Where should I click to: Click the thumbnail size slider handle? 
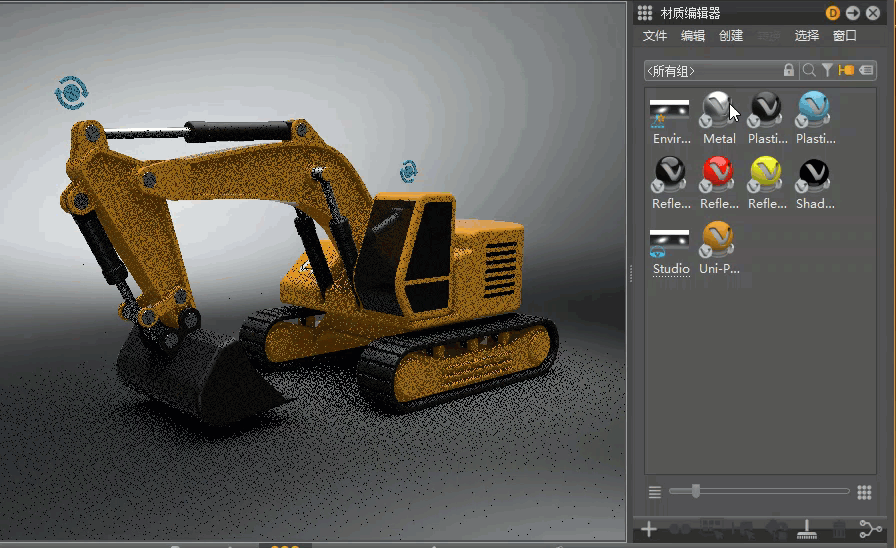click(x=695, y=491)
